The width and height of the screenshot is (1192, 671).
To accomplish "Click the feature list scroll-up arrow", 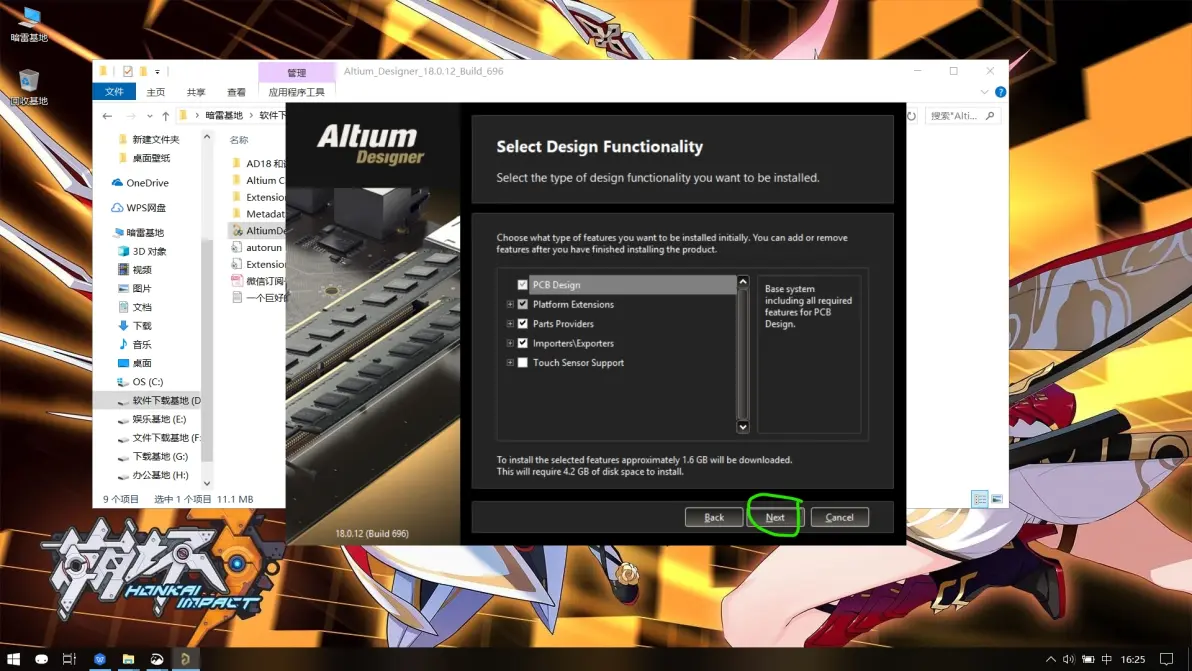I will (743, 282).
